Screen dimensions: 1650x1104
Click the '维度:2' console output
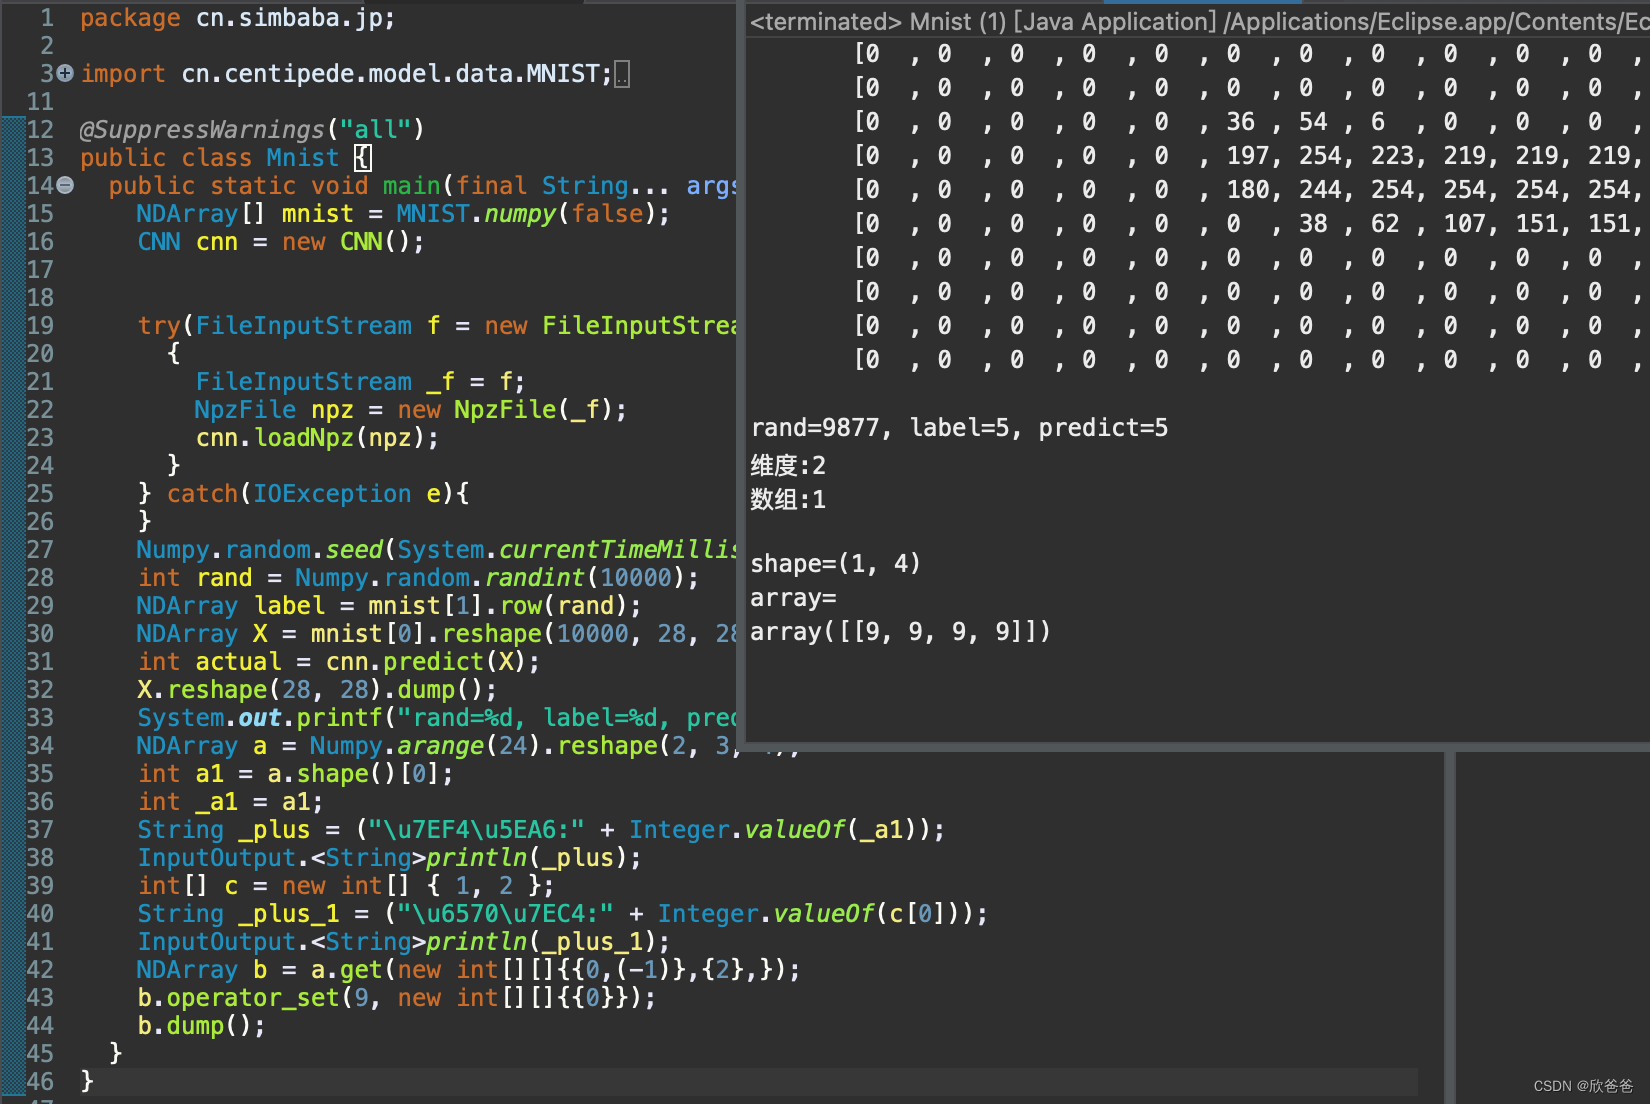pyautogui.click(x=788, y=465)
